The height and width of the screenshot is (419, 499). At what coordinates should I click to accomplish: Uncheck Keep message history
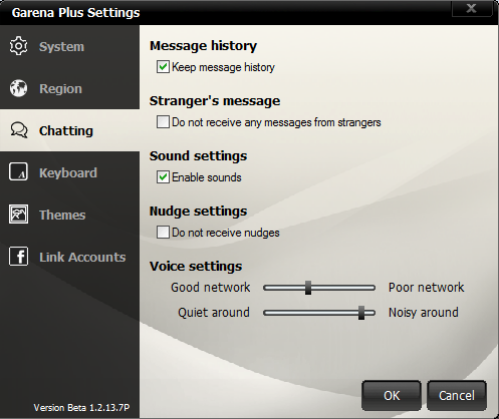(163, 67)
